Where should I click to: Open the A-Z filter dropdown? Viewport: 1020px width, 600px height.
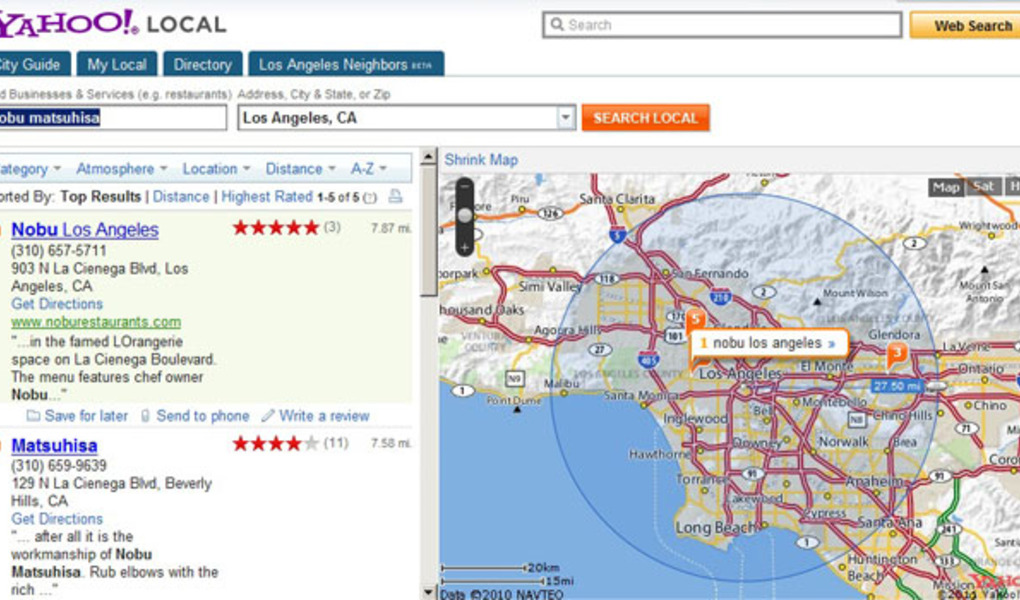[368, 169]
